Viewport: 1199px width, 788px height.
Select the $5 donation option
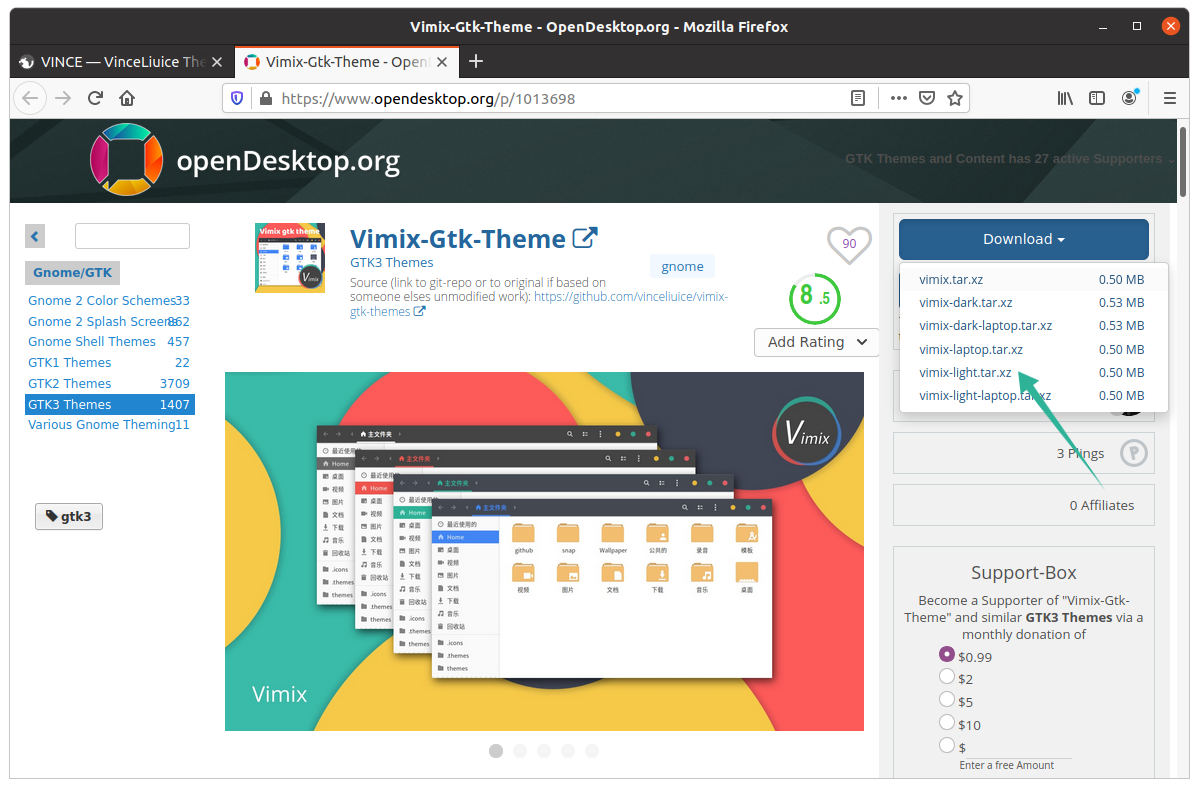[947, 699]
